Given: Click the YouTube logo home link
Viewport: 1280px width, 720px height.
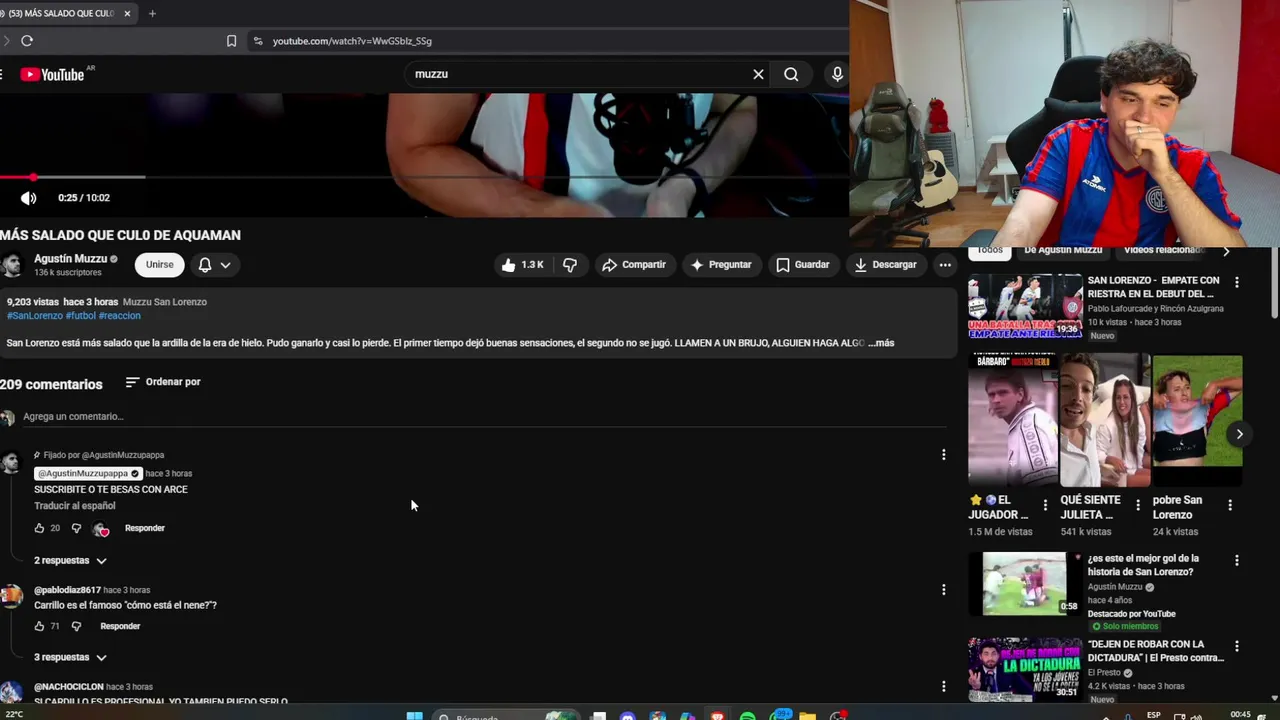Looking at the screenshot, I should coord(52,74).
